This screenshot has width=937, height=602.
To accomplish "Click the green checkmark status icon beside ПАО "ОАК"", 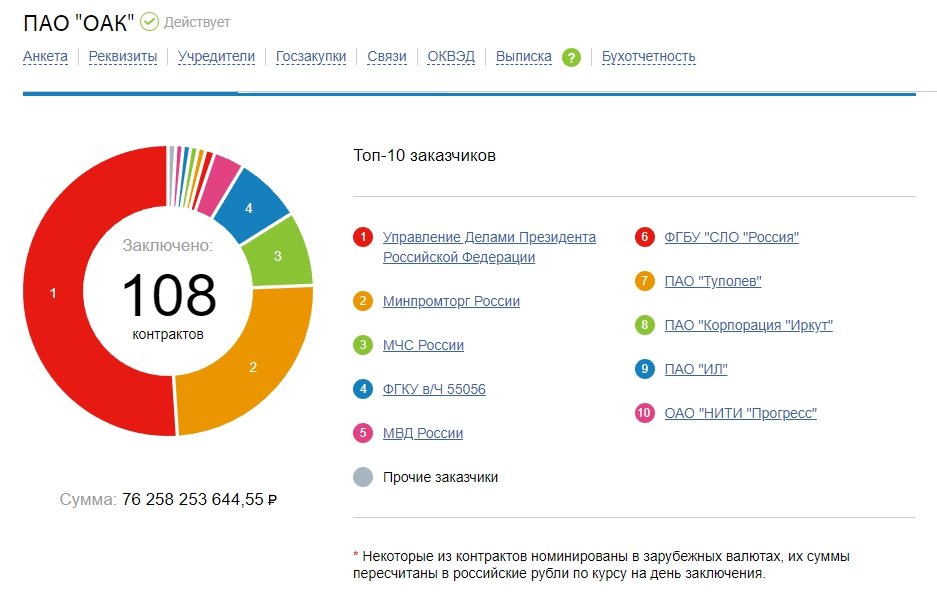I will 149,22.
